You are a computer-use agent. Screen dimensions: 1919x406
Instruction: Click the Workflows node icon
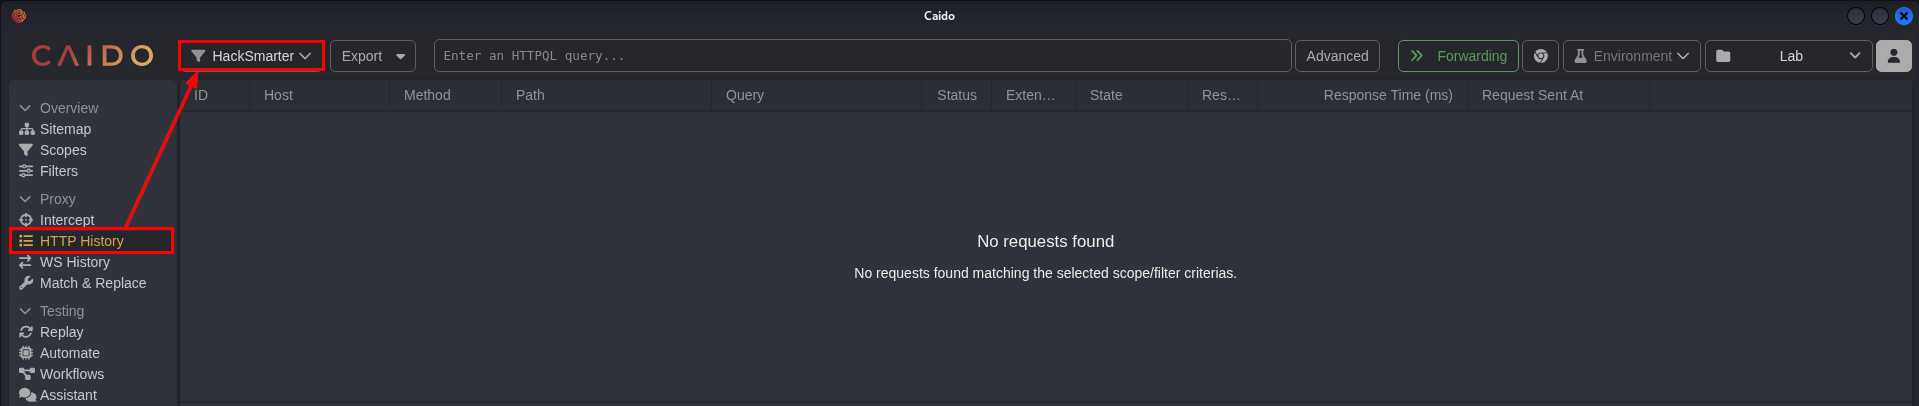(x=26, y=374)
